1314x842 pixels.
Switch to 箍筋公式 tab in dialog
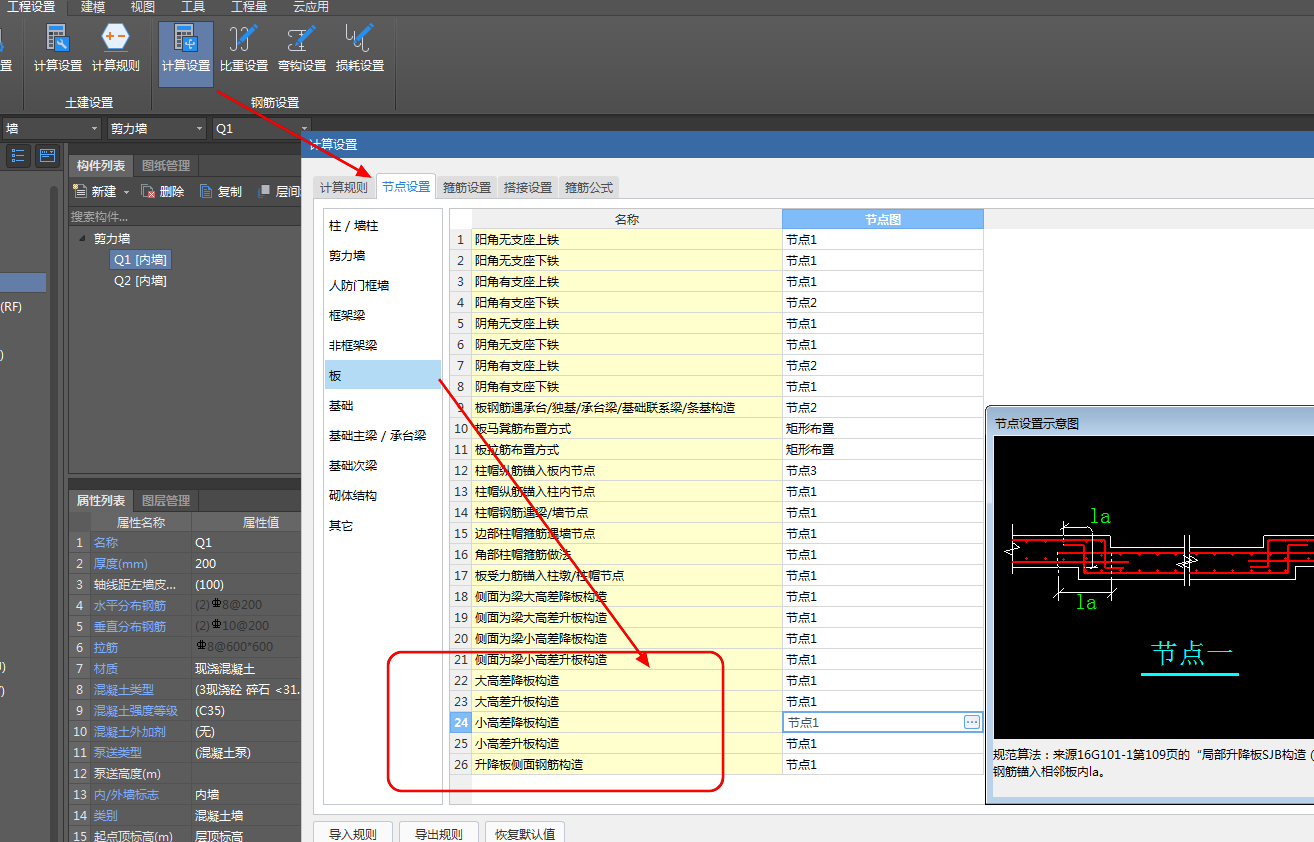589,187
